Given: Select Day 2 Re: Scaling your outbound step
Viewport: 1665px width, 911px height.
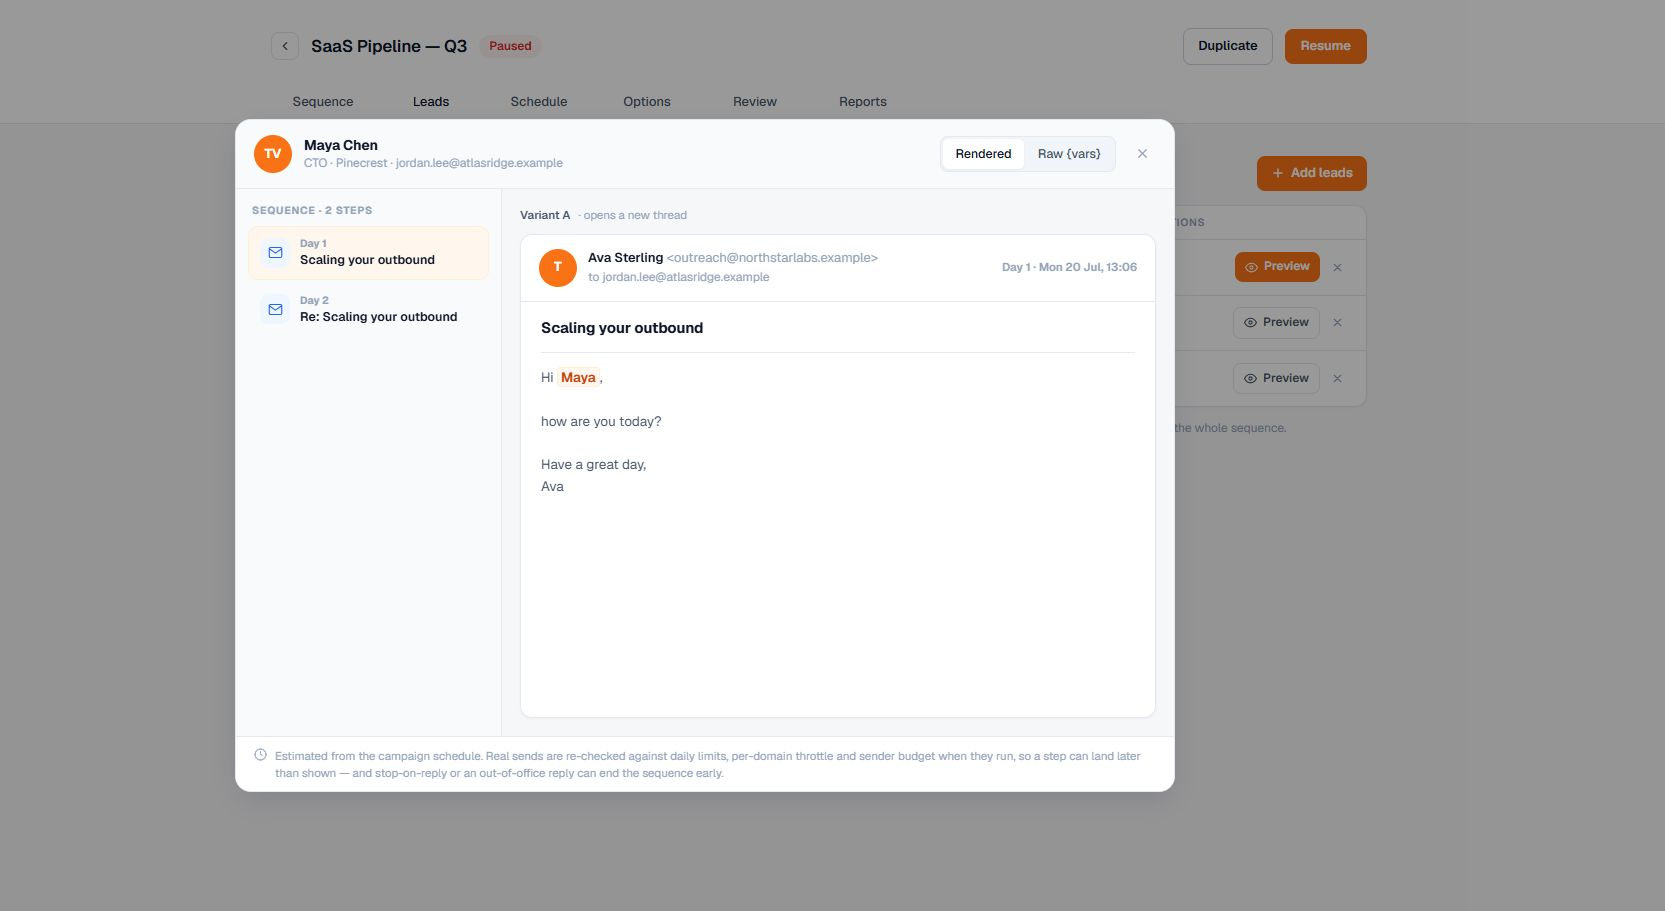Looking at the screenshot, I should [368, 309].
